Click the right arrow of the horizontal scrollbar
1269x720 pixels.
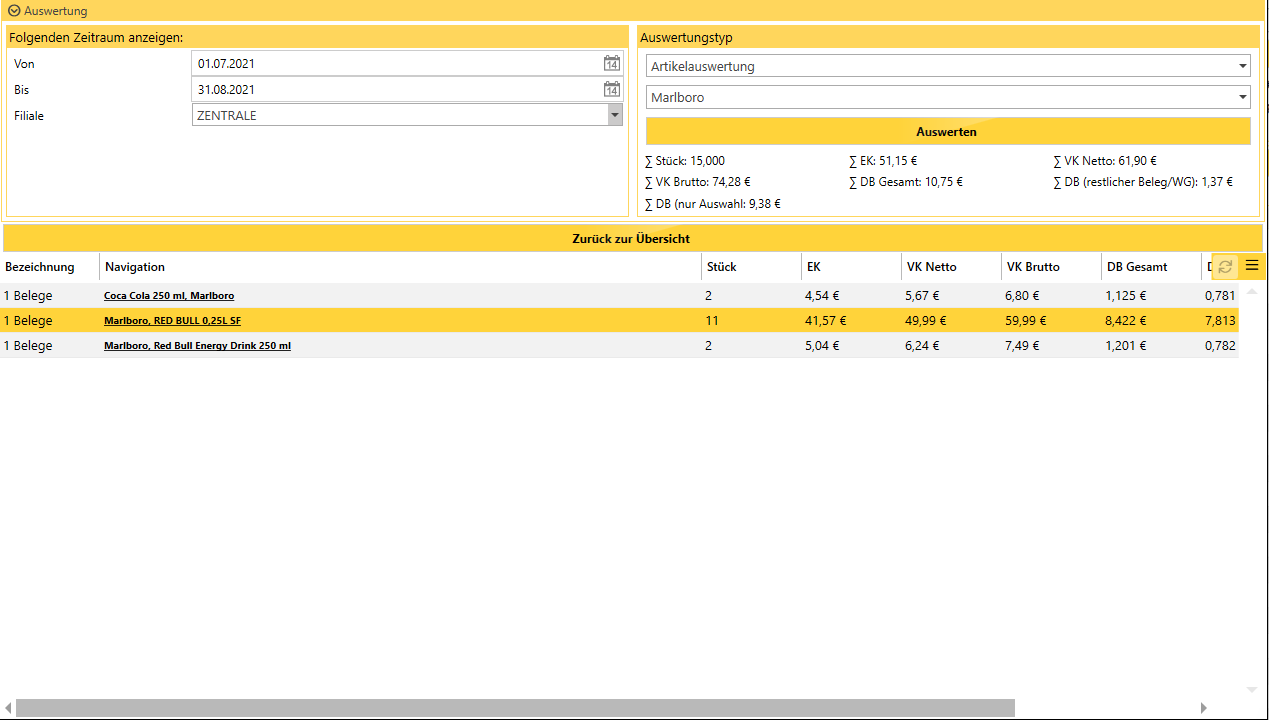1204,708
